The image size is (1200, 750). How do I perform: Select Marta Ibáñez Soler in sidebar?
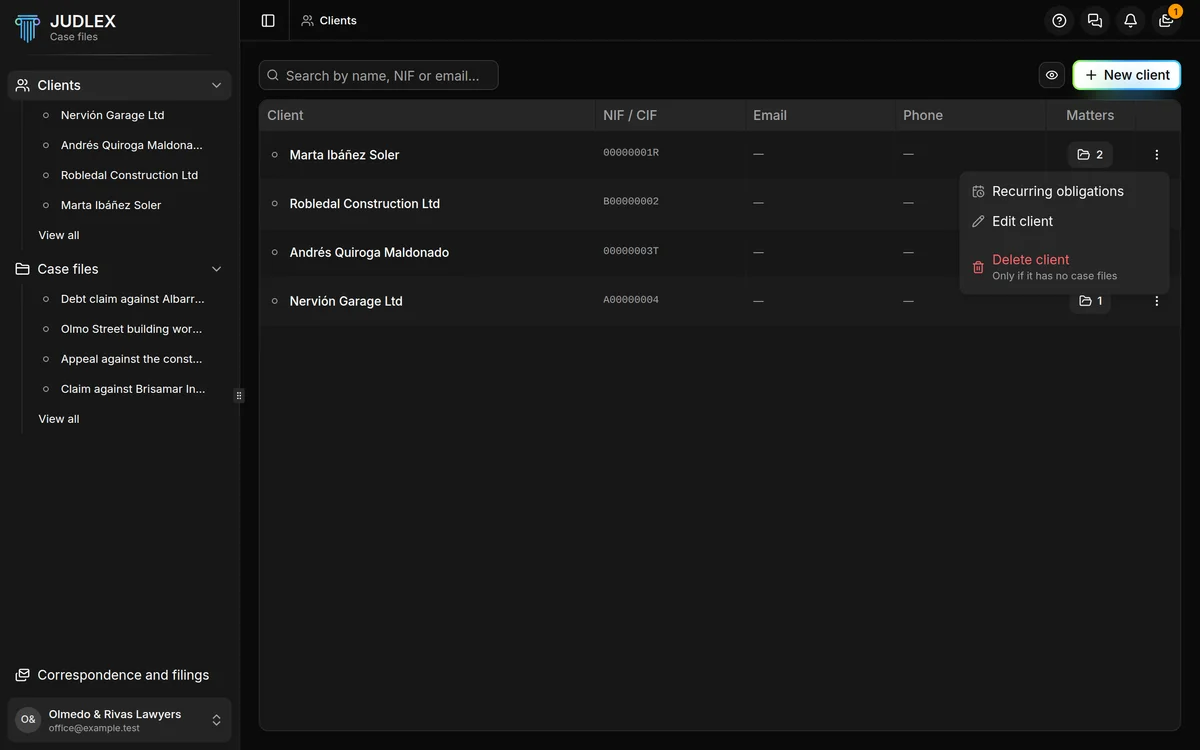click(x=111, y=205)
